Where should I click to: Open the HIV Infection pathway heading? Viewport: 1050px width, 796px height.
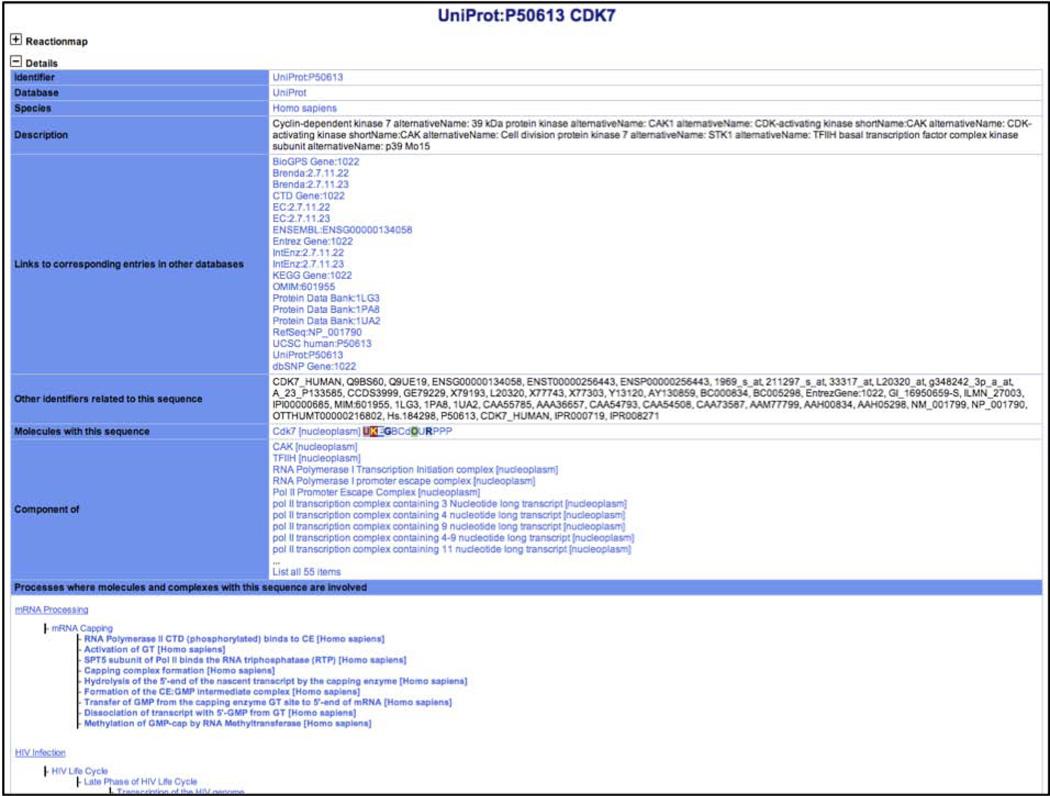40,752
